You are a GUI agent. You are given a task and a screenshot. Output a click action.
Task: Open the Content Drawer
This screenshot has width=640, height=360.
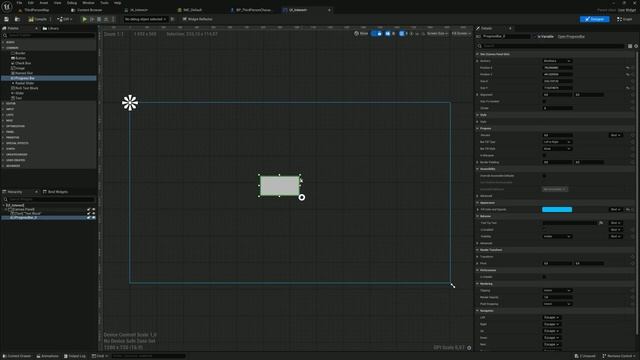(x=17, y=356)
